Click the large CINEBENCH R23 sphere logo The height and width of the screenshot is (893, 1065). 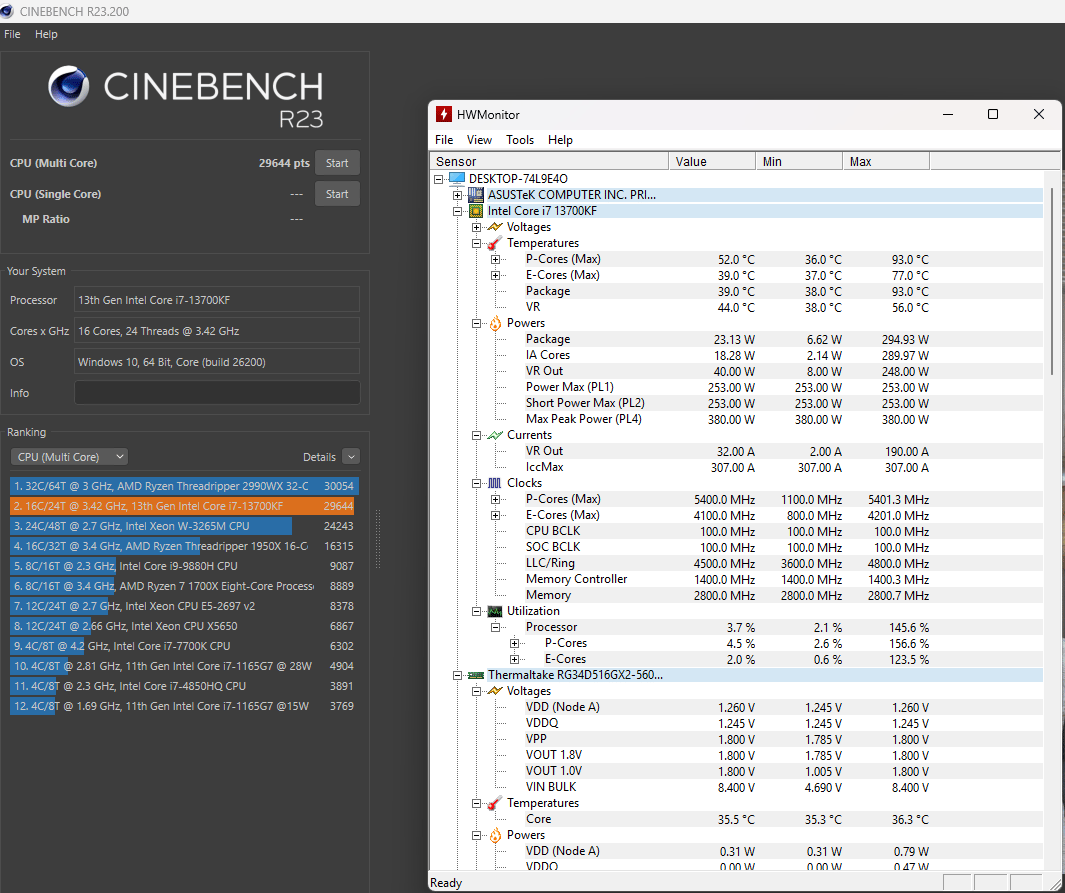(x=69, y=86)
